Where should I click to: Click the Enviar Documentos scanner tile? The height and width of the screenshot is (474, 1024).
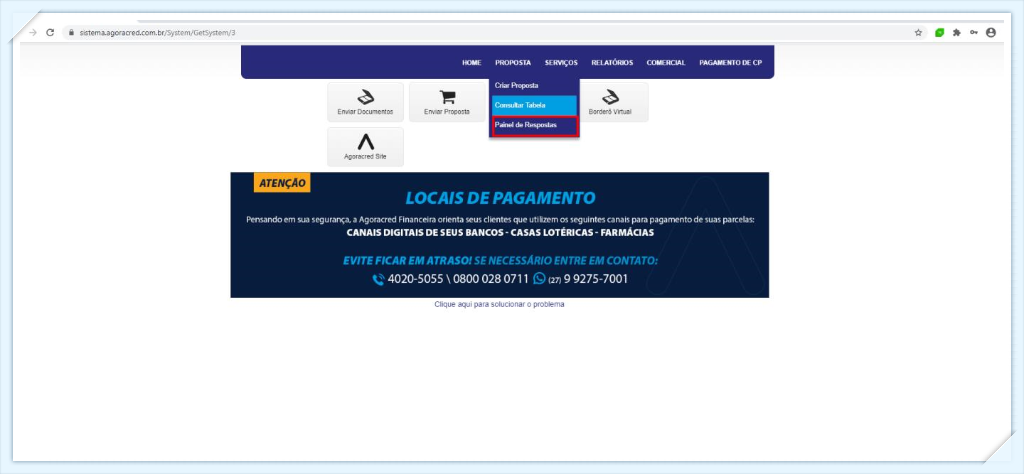[x=365, y=102]
